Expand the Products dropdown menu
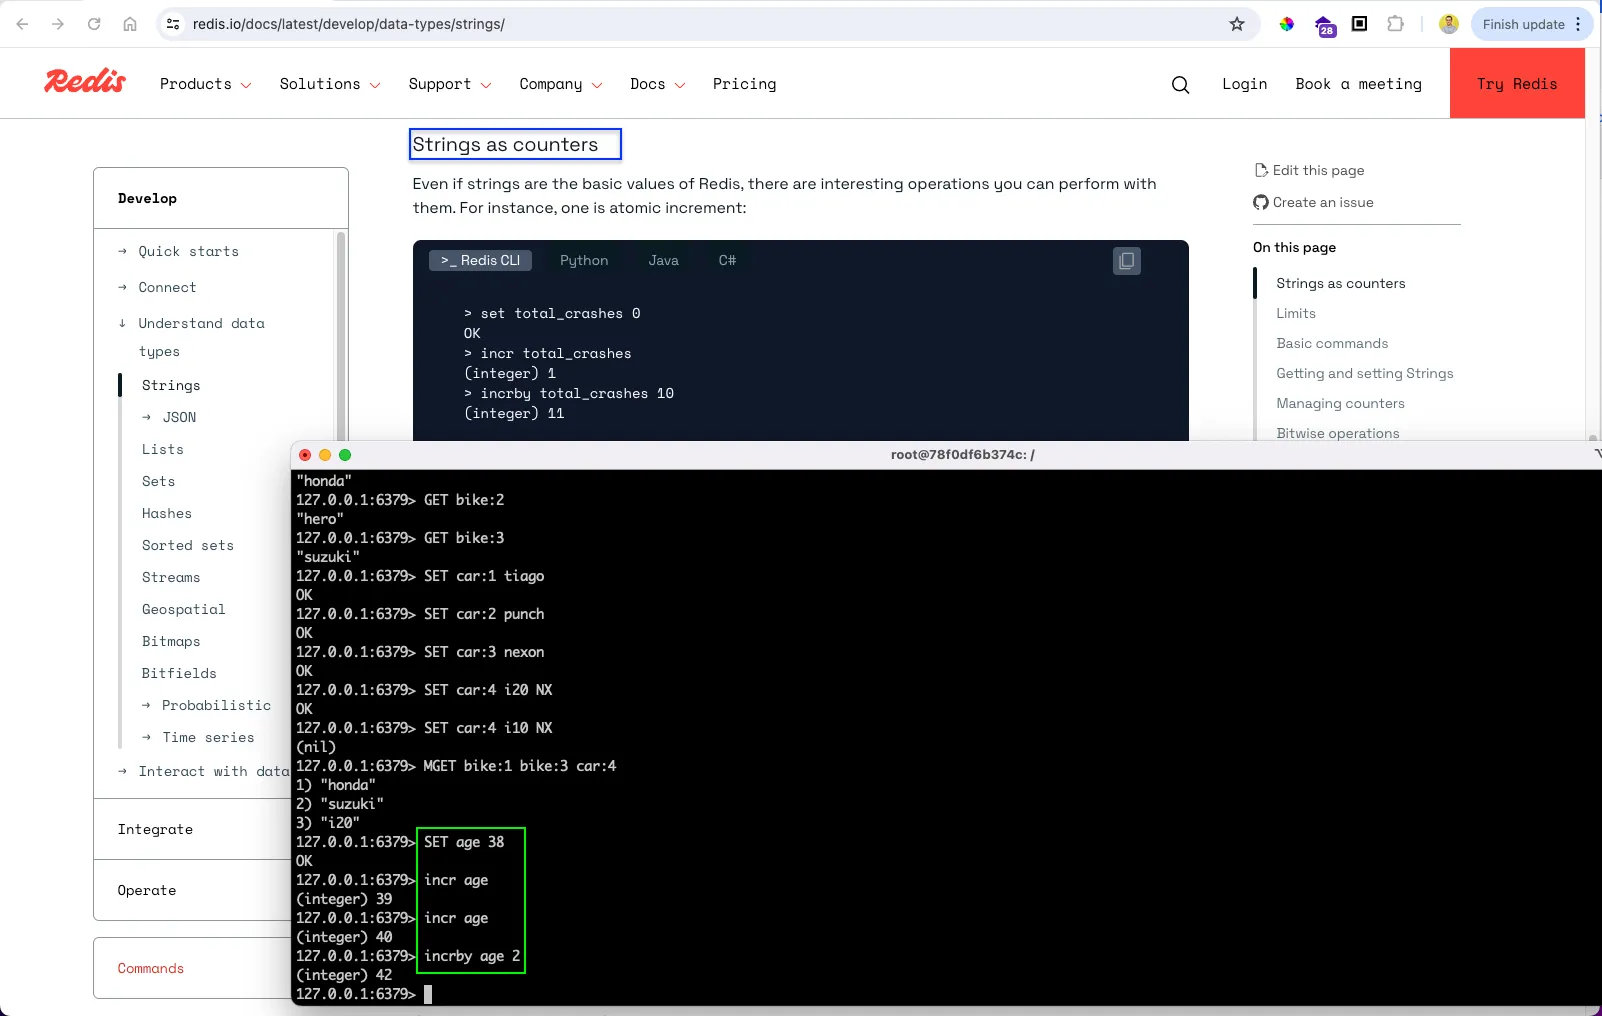 pos(205,84)
